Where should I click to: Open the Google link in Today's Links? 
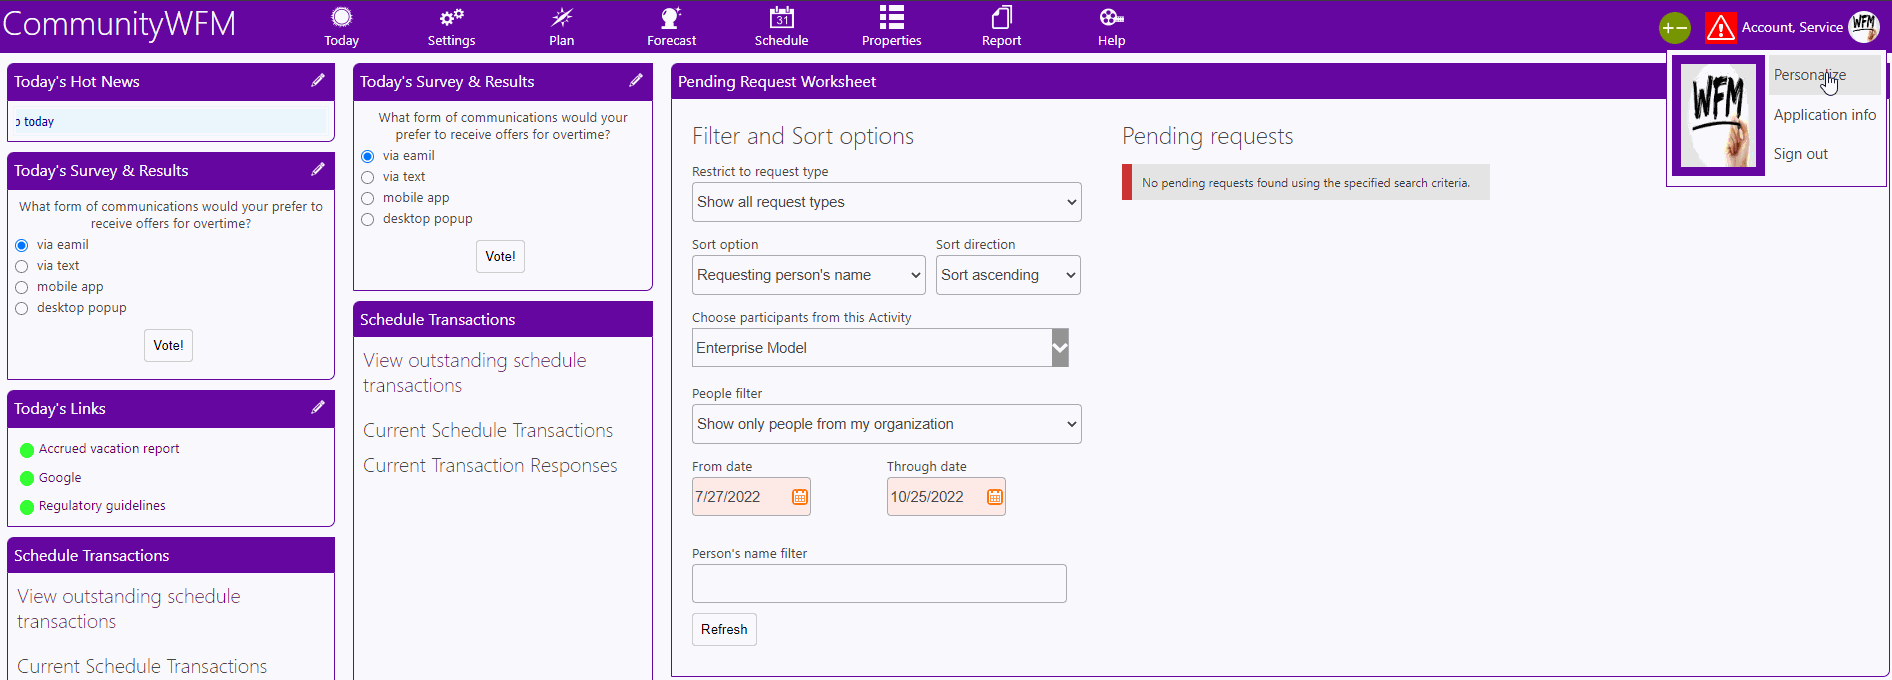pos(60,478)
